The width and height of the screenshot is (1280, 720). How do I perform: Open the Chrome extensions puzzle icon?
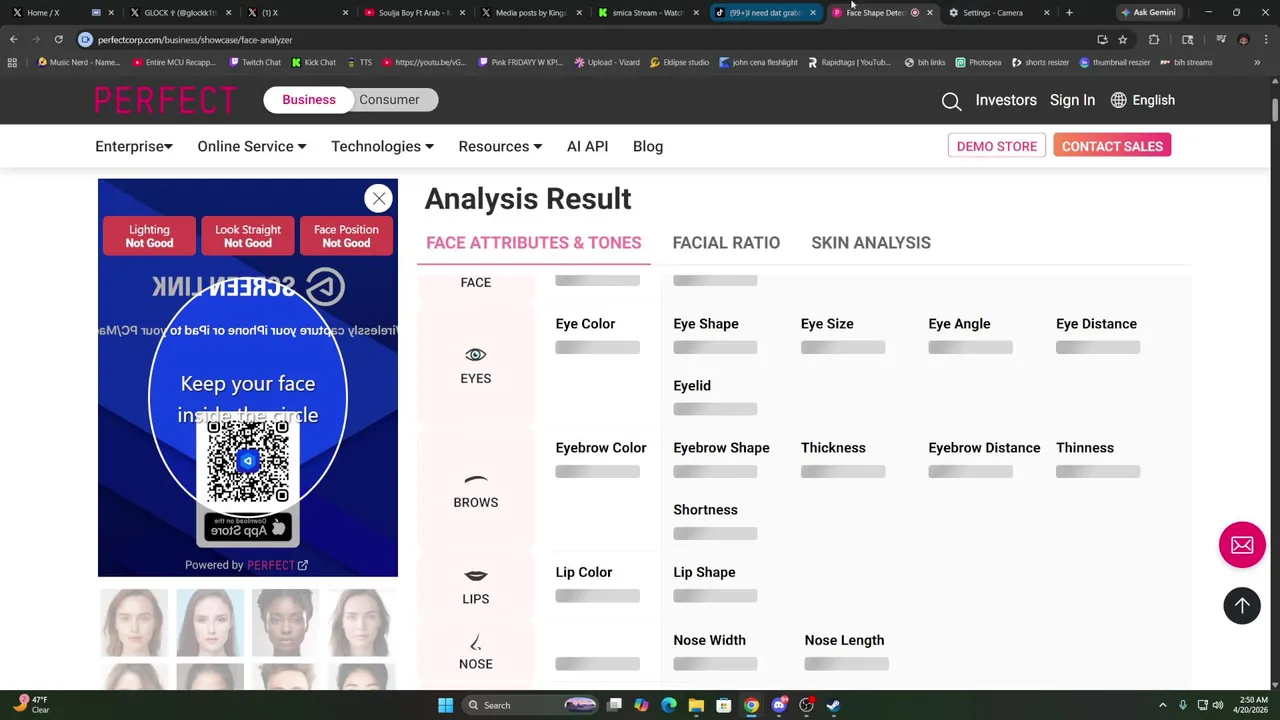pyautogui.click(x=1154, y=40)
